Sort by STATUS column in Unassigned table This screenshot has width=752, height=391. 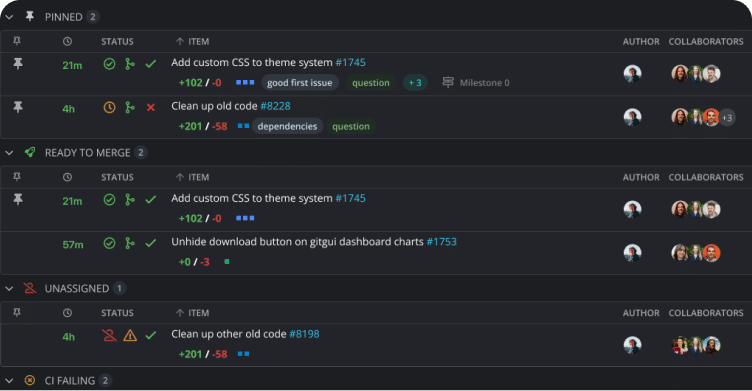tap(118, 313)
